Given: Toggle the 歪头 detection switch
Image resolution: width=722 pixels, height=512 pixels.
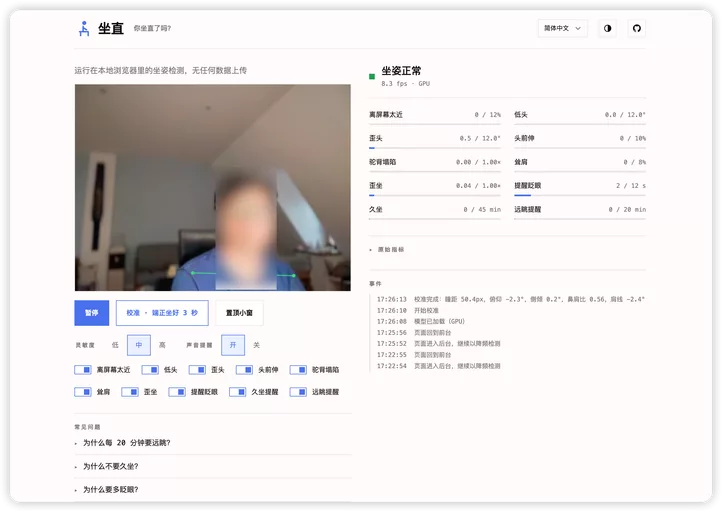Looking at the screenshot, I should [197, 370].
